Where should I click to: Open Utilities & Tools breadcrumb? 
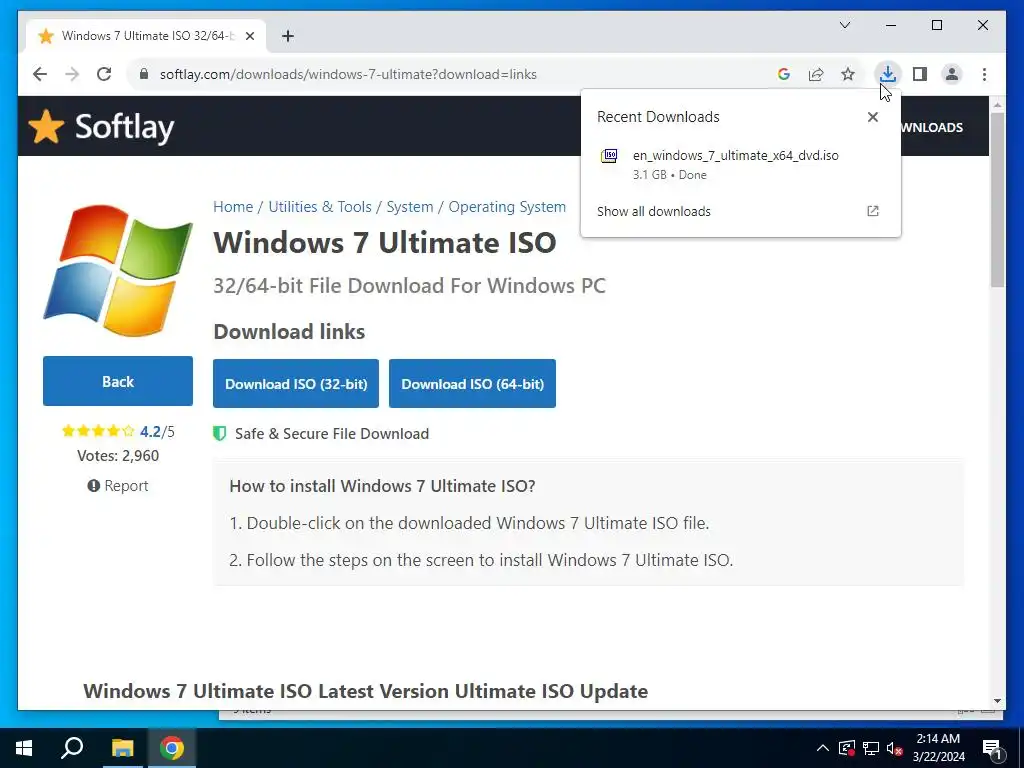[319, 206]
